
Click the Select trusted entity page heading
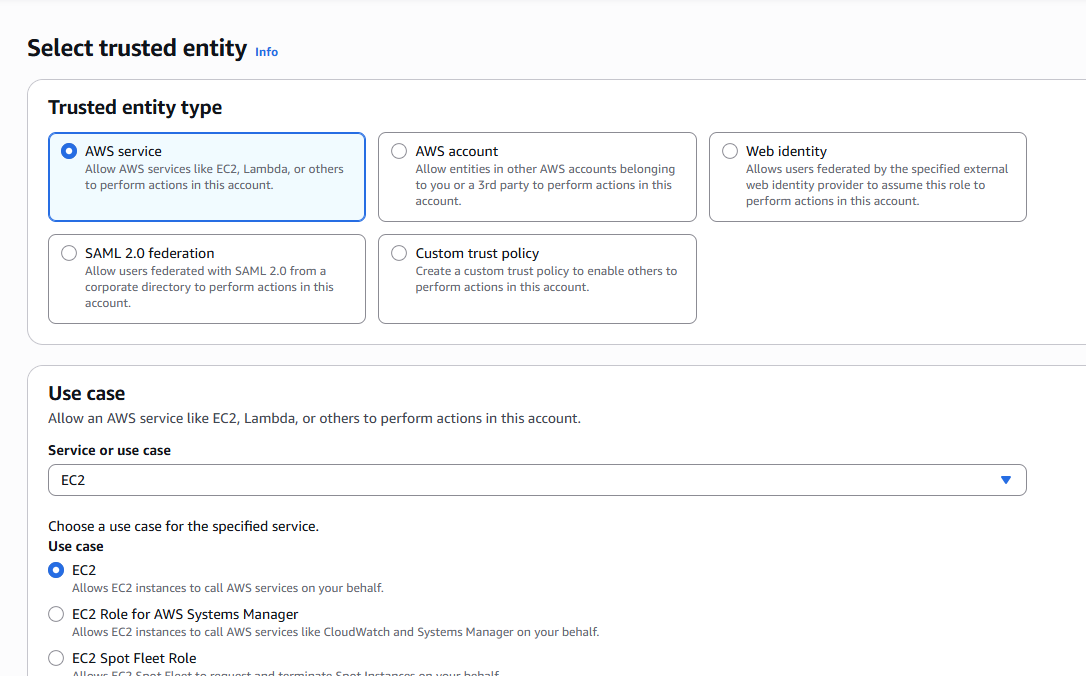[x=137, y=48]
